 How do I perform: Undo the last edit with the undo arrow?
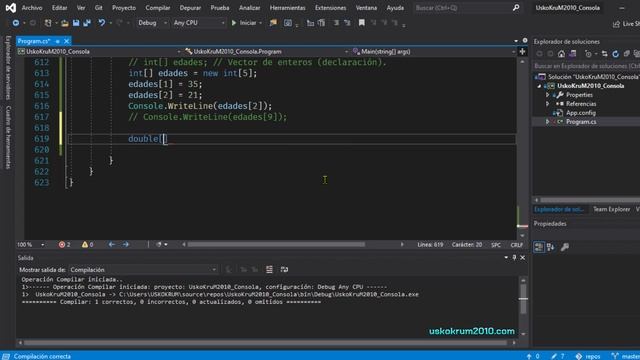point(102,23)
